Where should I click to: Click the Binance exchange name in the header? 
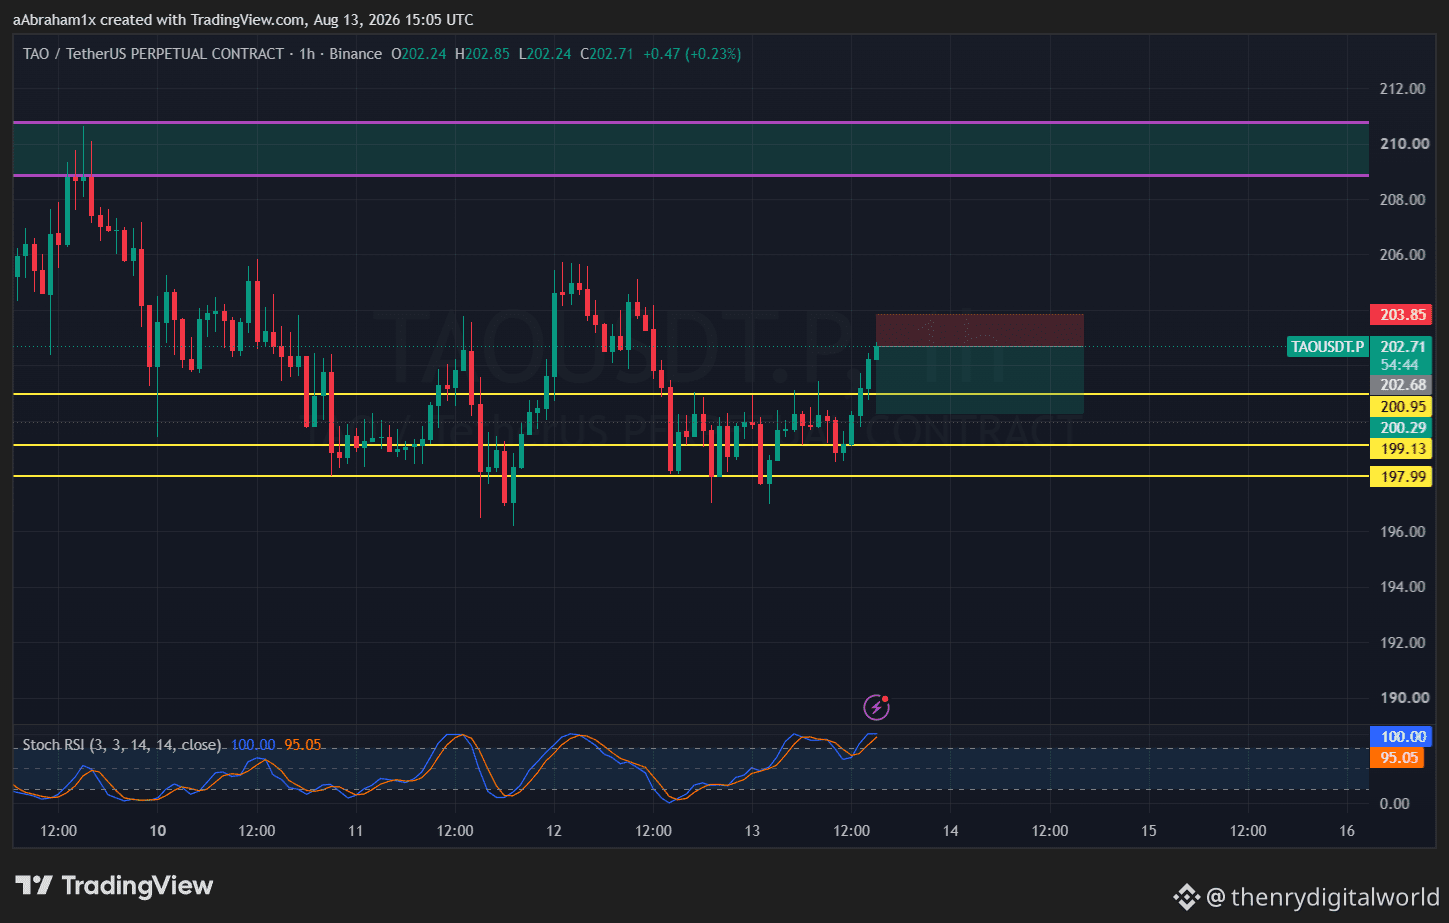tap(356, 54)
